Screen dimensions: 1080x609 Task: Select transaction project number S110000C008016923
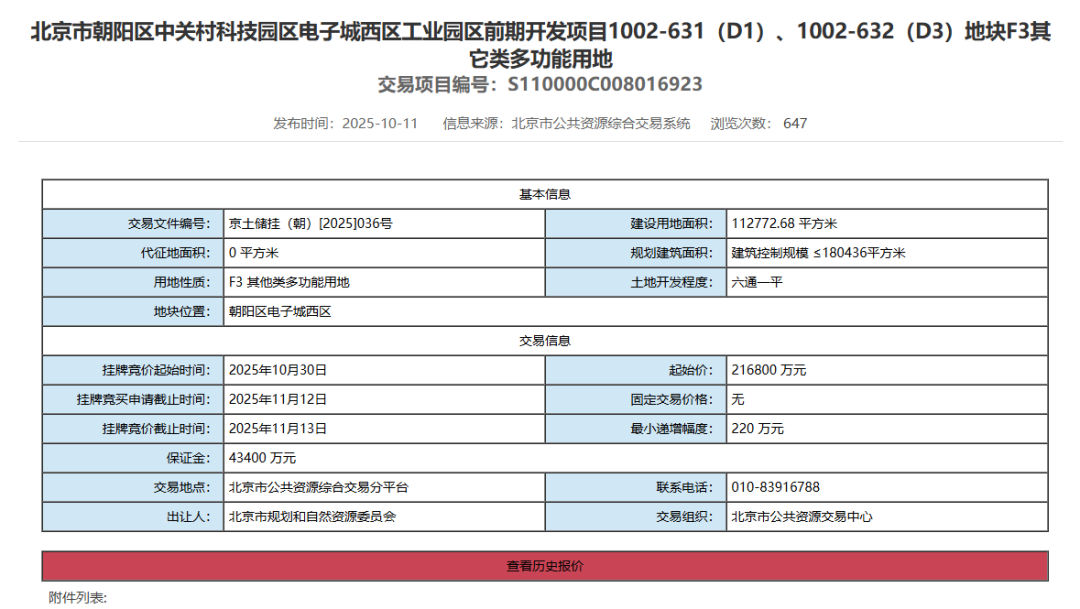coord(605,84)
